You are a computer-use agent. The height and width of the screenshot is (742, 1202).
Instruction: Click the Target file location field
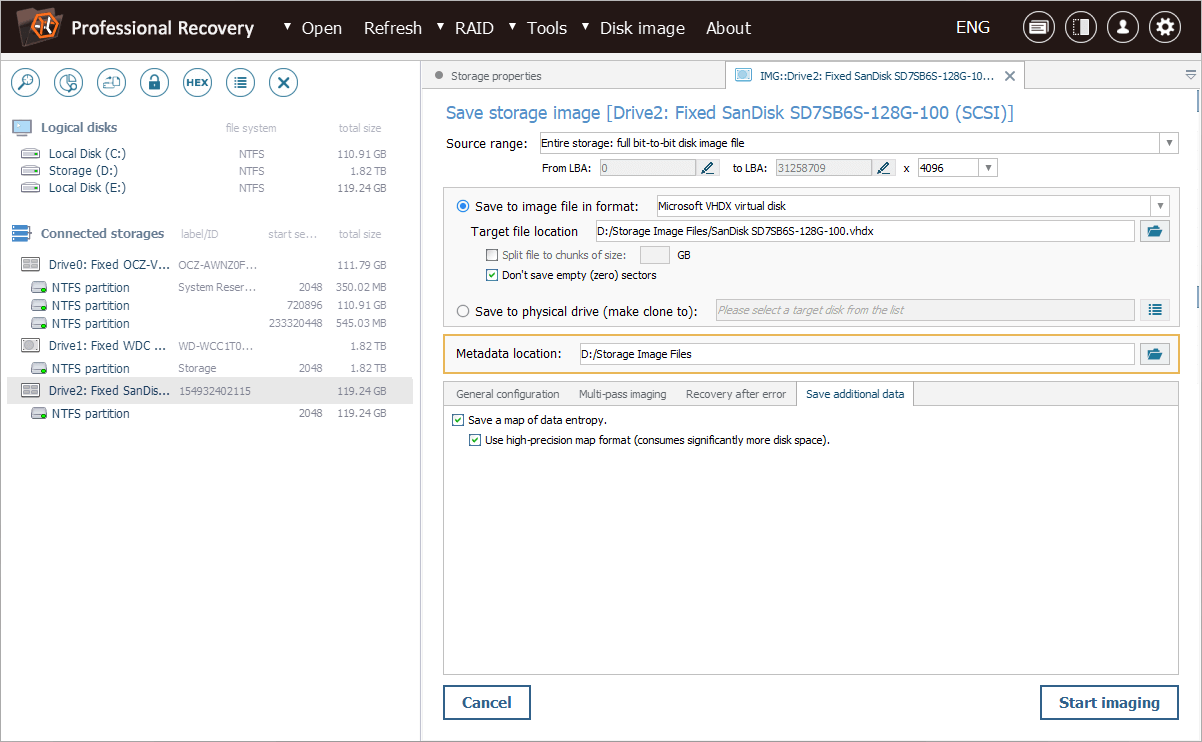pyautogui.click(x=865, y=231)
